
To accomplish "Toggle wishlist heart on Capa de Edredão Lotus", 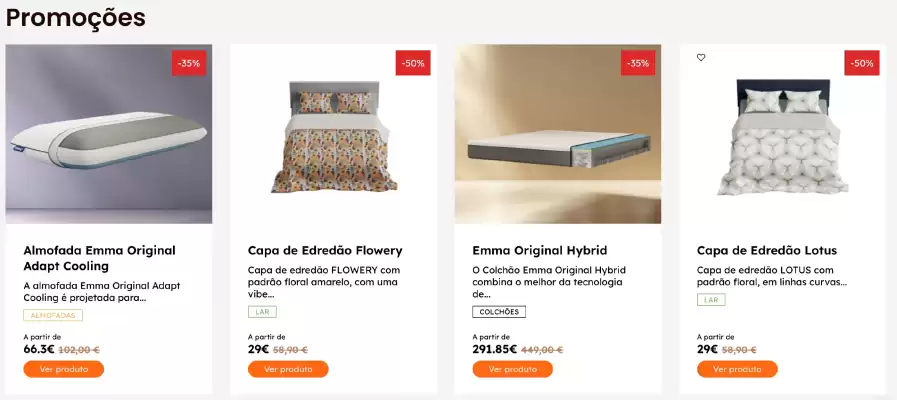I will click(x=701, y=58).
